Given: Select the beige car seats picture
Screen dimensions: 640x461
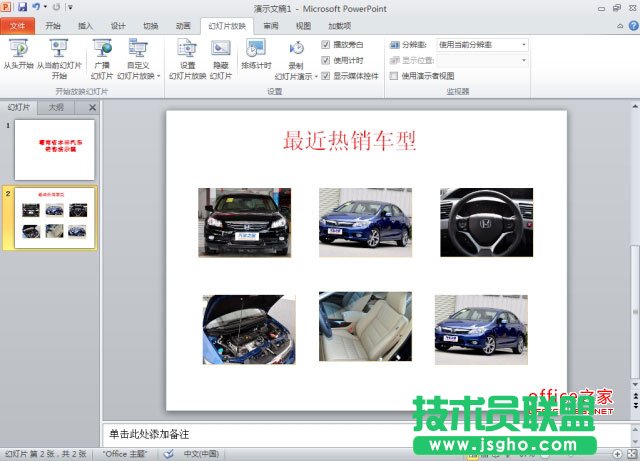Looking at the screenshot, I should [x=365, y=326].
